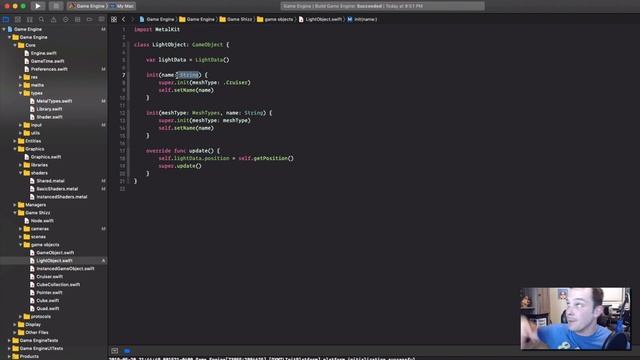Click line number 17 in the gutter

pos(122,151)
